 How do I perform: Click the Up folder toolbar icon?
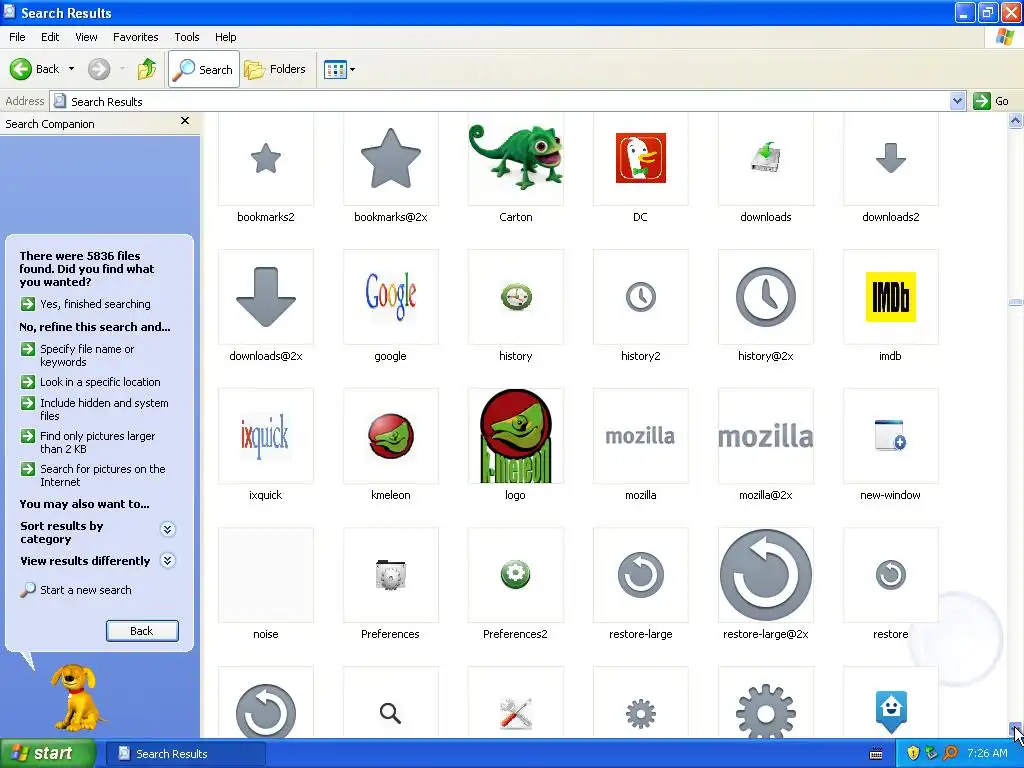click(x=147, y=69)
